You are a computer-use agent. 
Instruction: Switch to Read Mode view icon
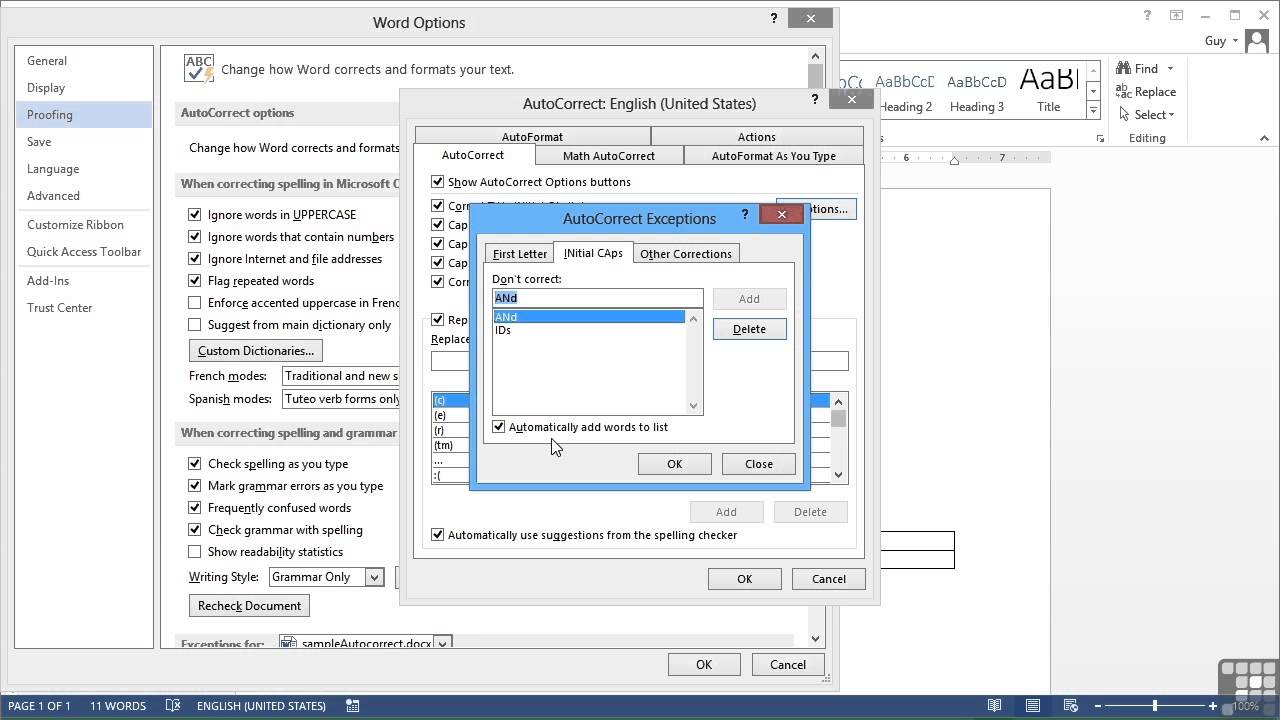tap(994, 705)
